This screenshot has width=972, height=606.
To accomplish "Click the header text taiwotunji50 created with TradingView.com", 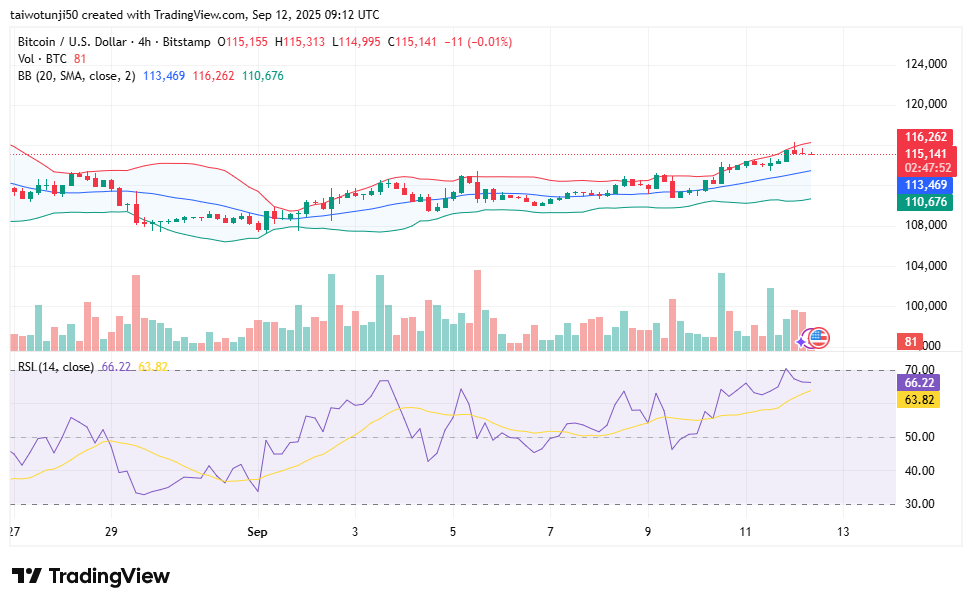I will [x=126, y=15].
